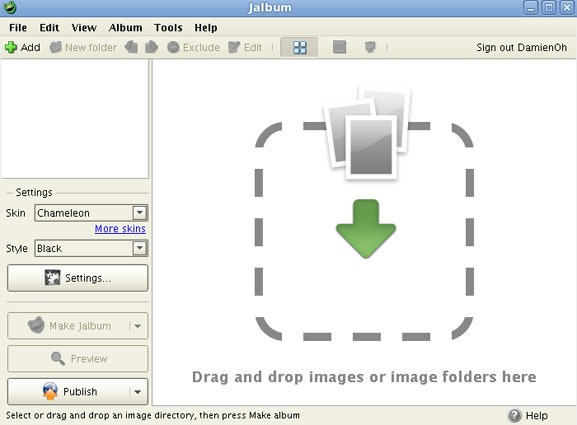Image resolution: width=577 pixels, height=425 pixels.
Task: Switch to the single image view icon
Action: click(x=339, y=47)
